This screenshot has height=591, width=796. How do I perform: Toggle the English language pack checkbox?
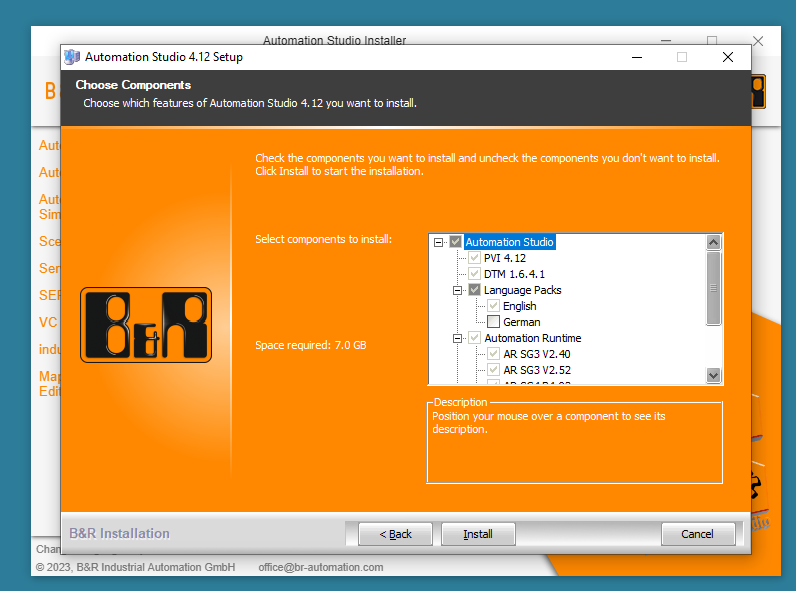(493, 306)
